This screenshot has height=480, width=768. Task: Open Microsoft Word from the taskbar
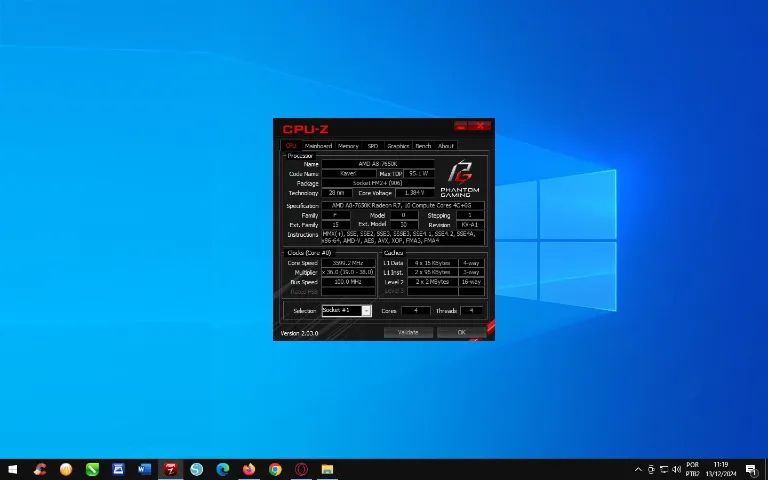point(144,469)
